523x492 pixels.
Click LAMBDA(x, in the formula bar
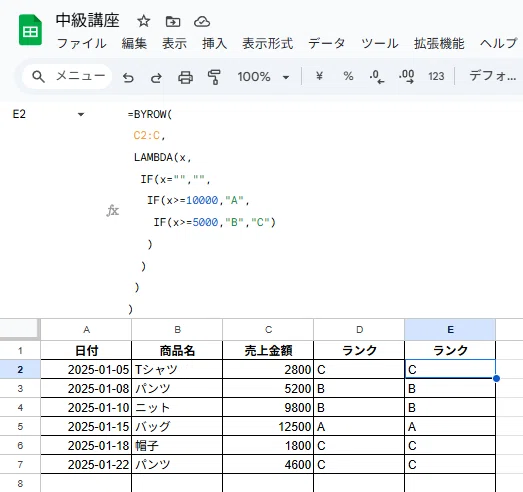pos(162,157)
